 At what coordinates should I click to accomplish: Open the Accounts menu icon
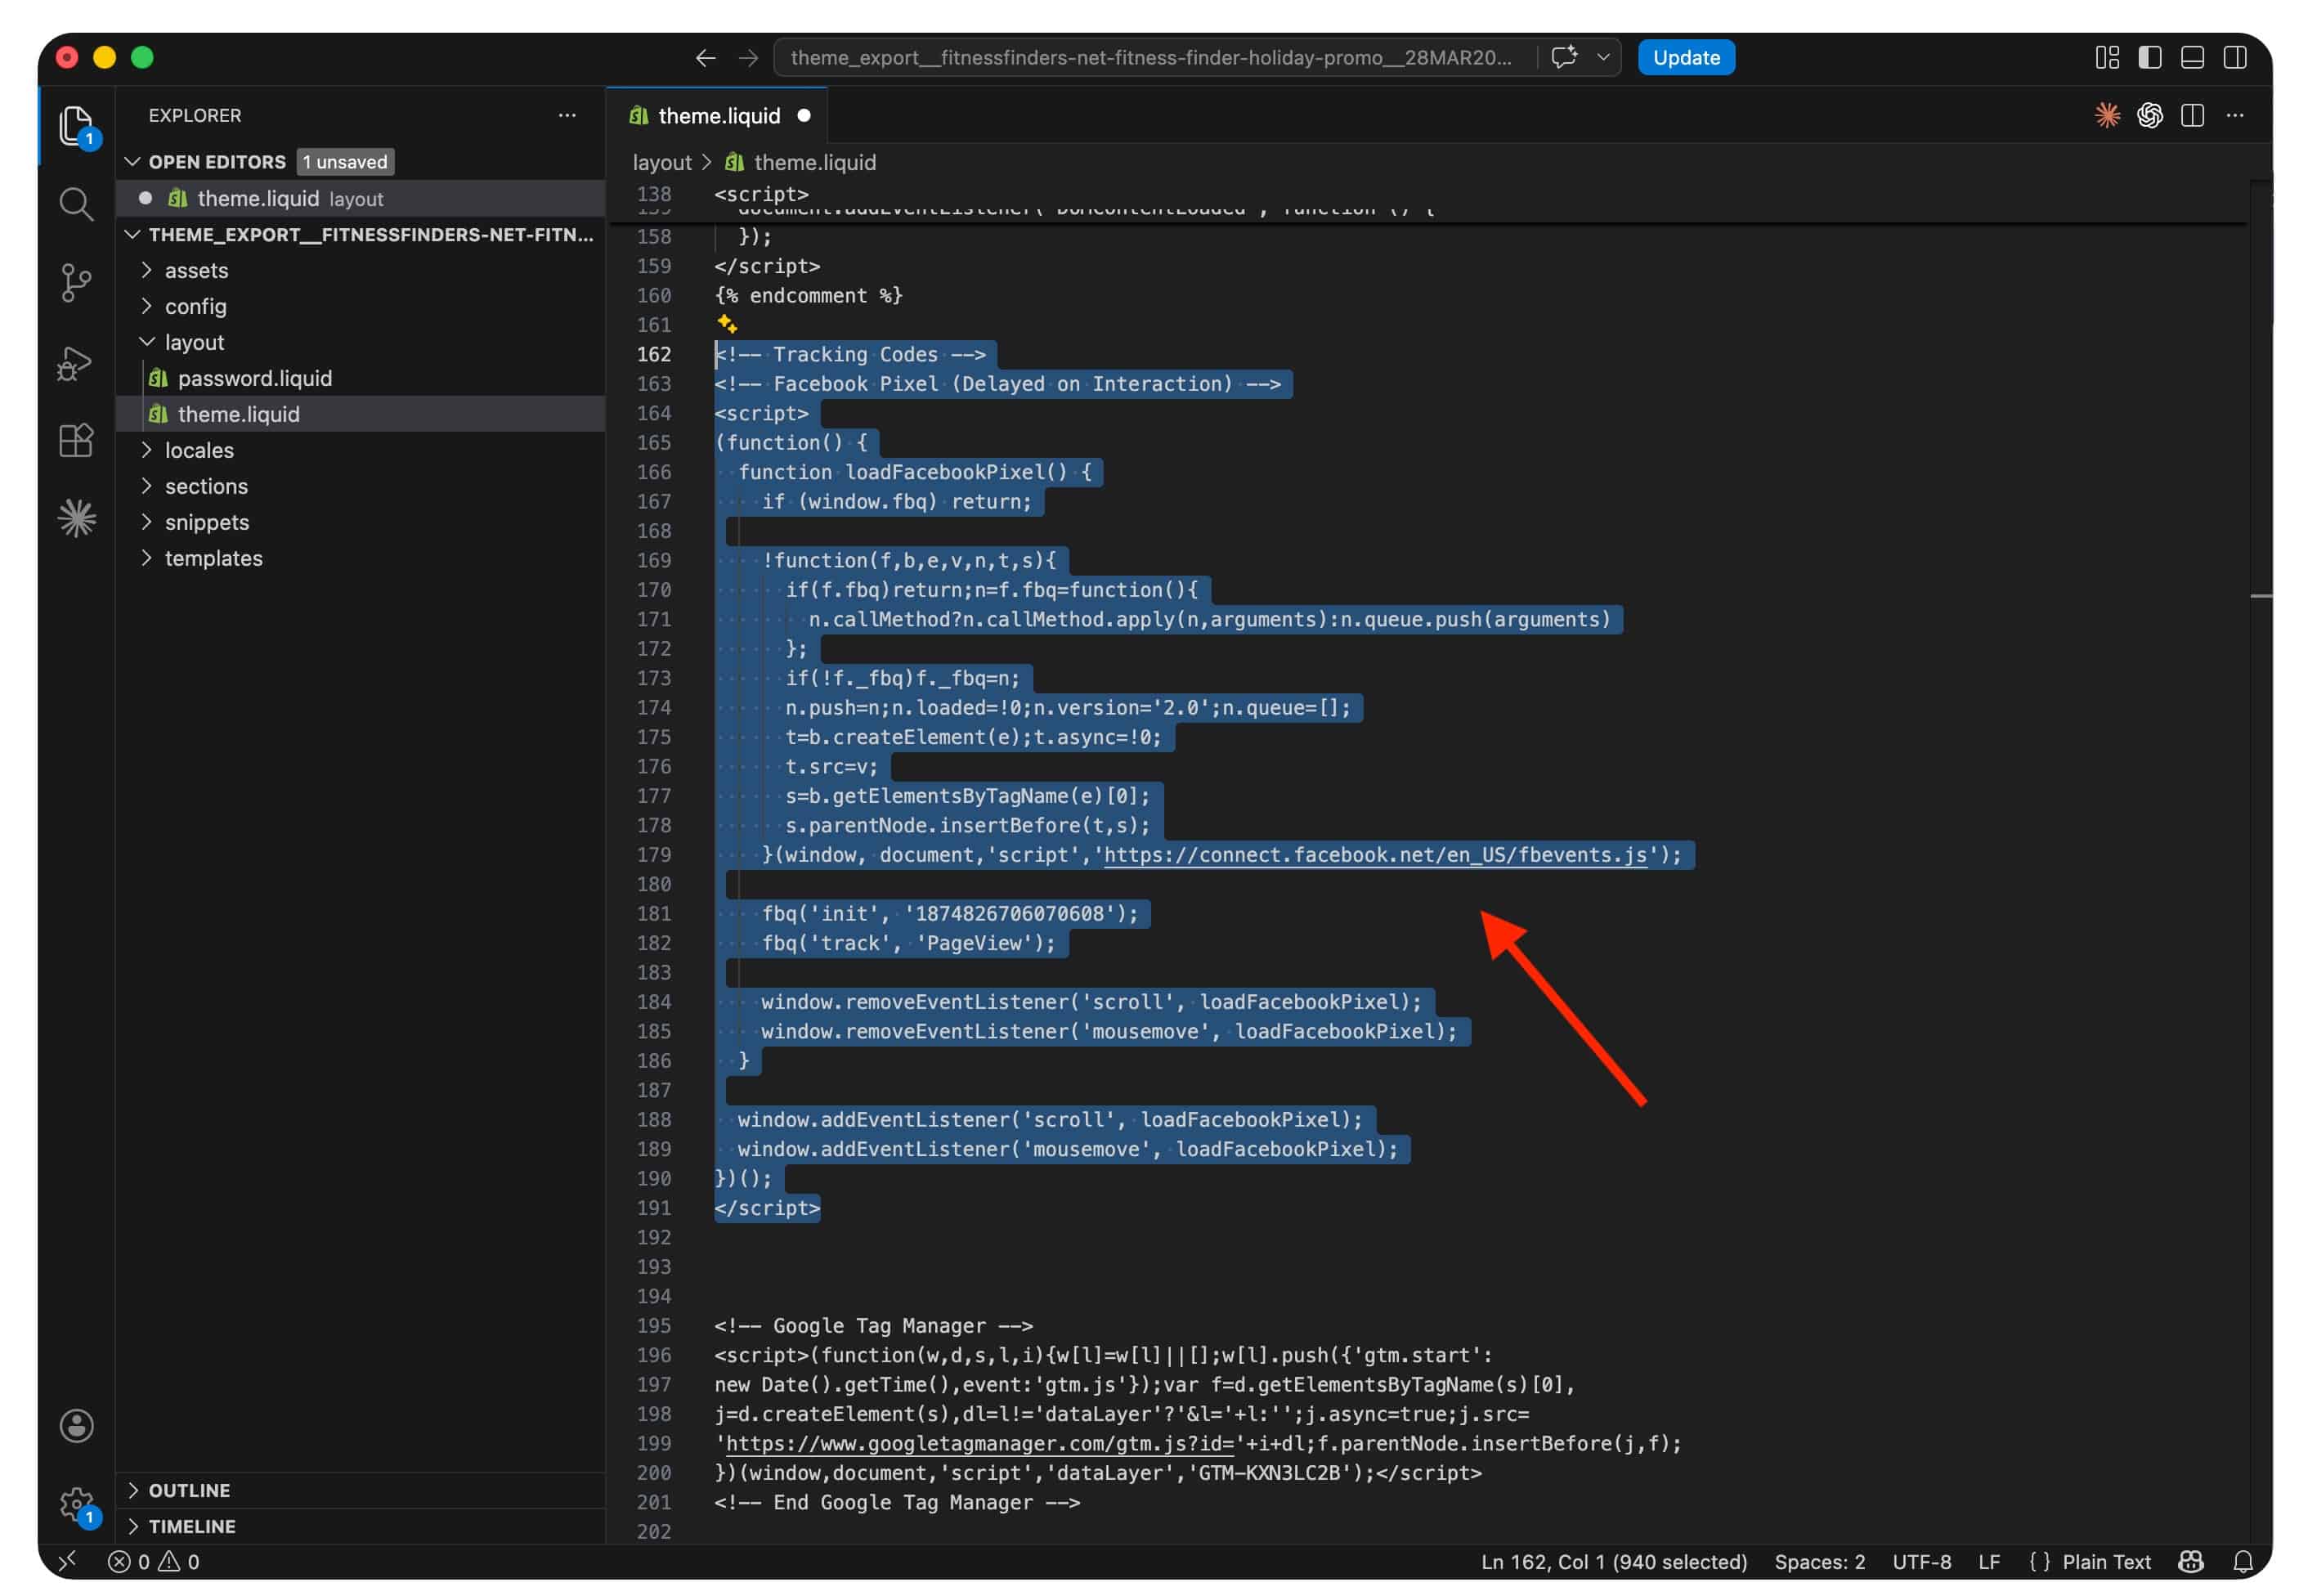click(x=76, y=1425)
